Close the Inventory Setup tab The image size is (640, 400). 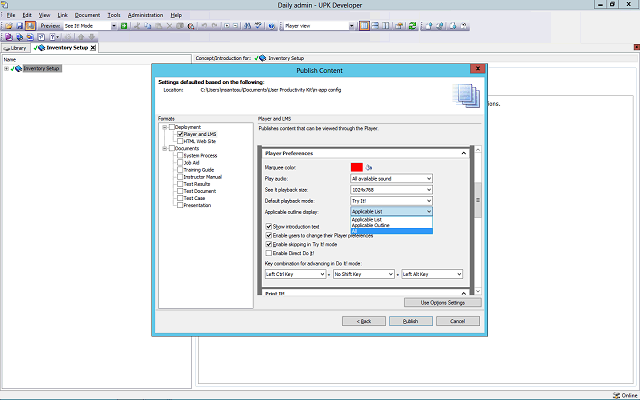point(93,48)
